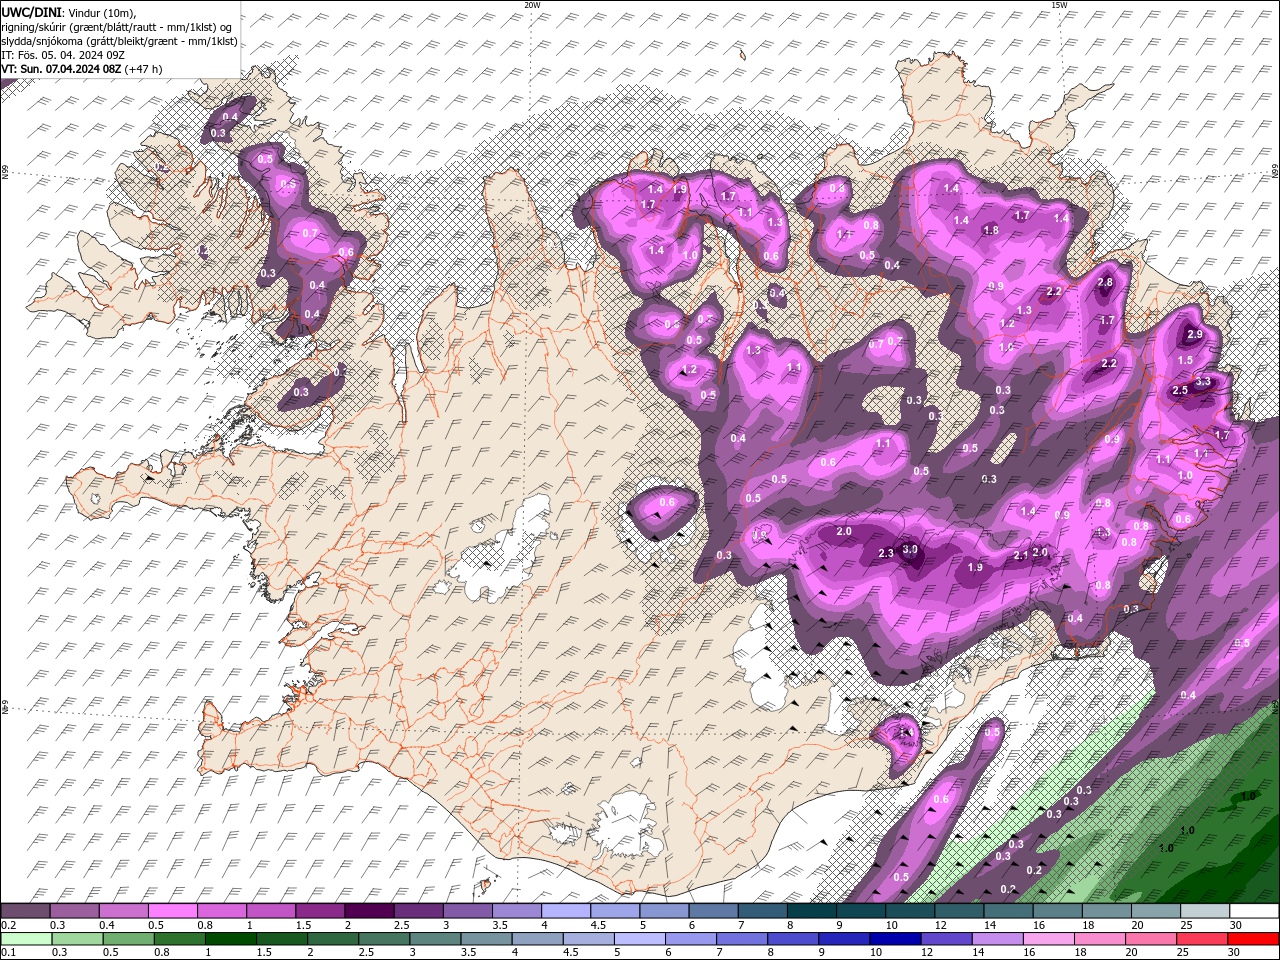This screenshot has height=960, width=1280.
Task: Select the white 30 swatch in snow legend
Action: [x=1253, y=911]
